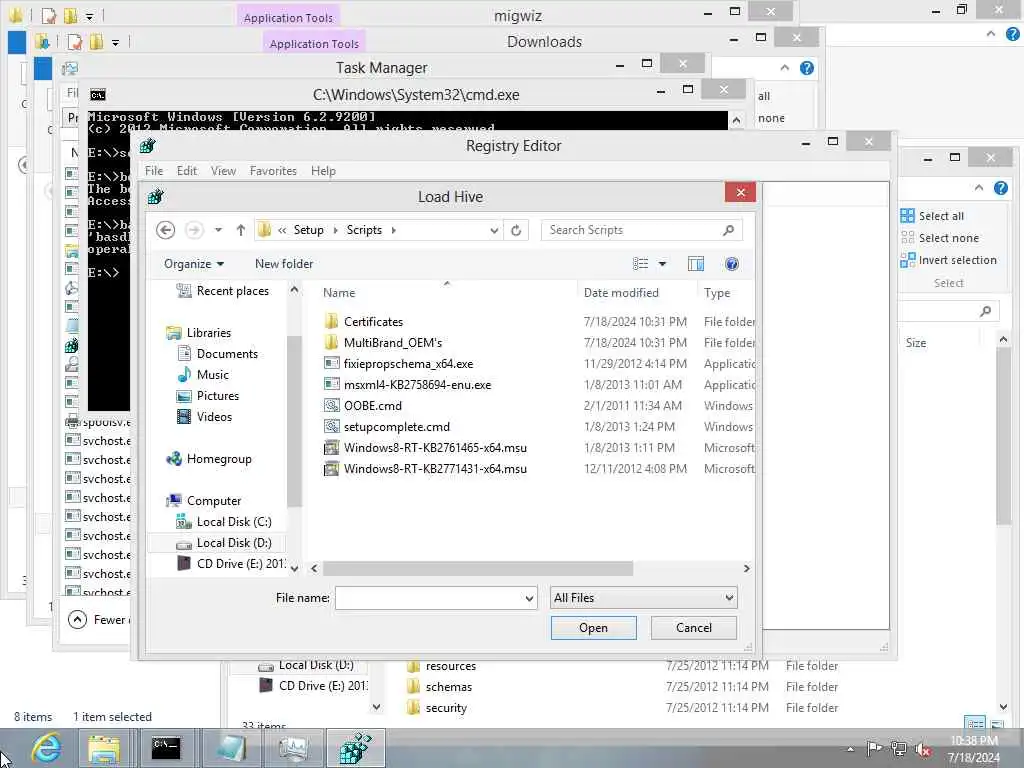The width and height of the screenshot is (1024, 768).
Task: Collapse Task Manager with Fewer details
Action: 99,619
